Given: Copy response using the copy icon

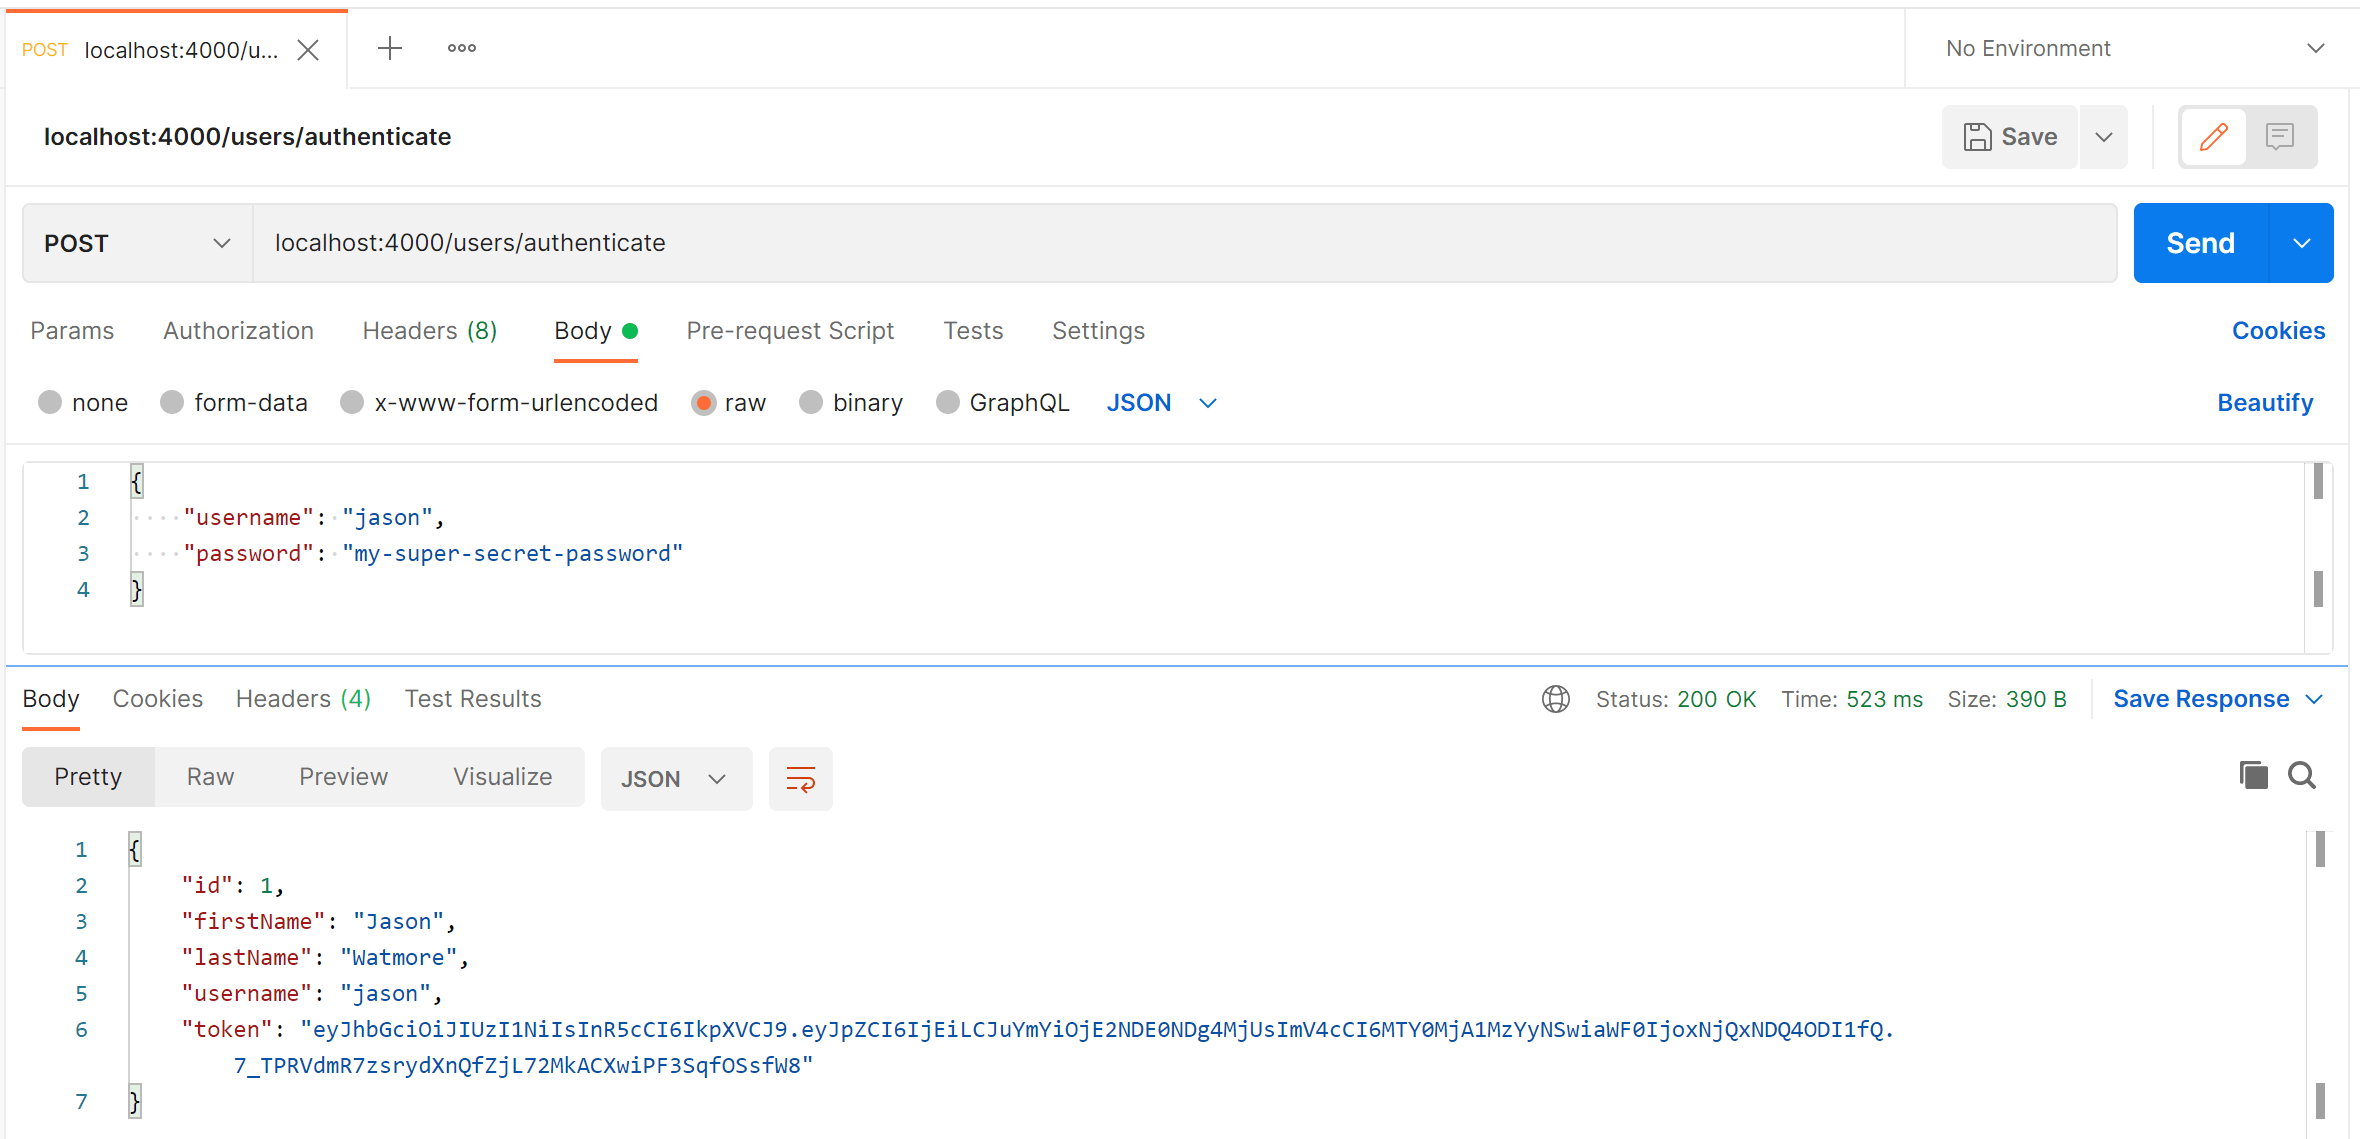Looking at the screenshot, I should [x=2253, y=775].
